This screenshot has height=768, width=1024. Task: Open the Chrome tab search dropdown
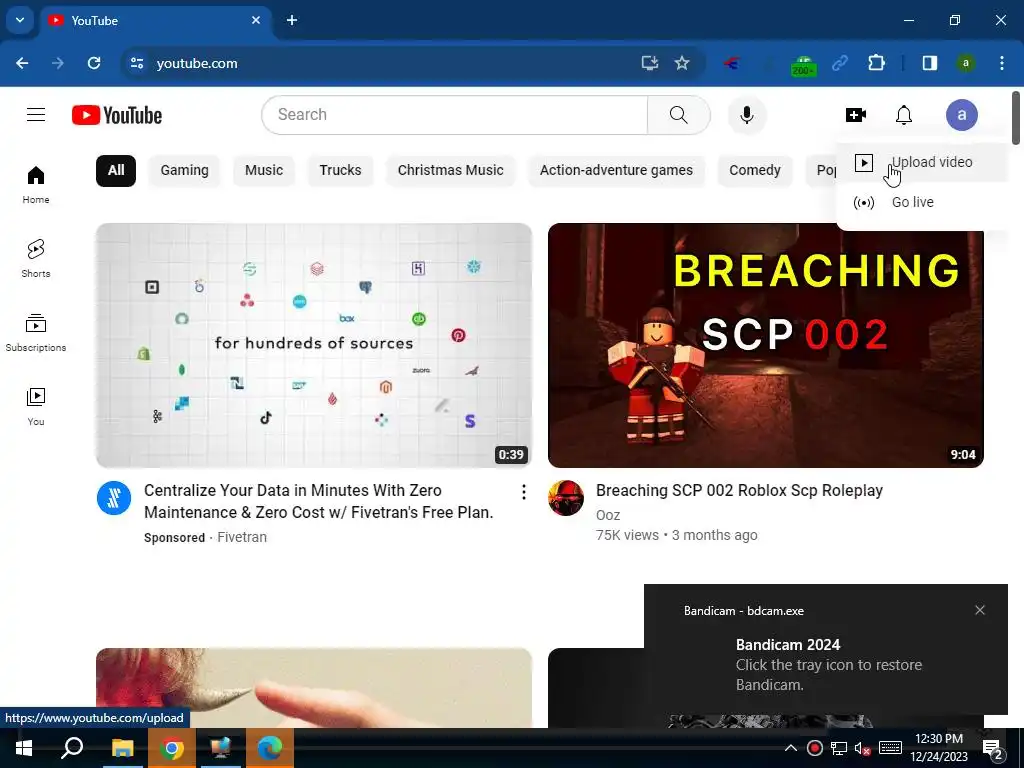tap(20, 20)
